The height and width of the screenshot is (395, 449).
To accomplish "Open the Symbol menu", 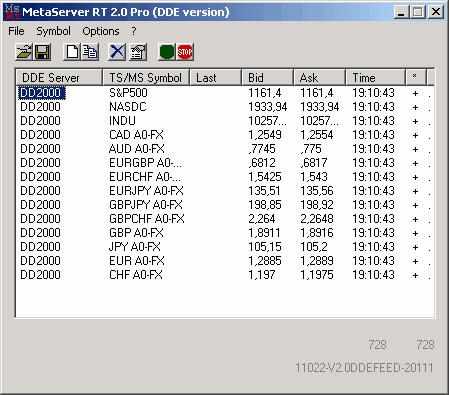I will (x=53, y=31).
